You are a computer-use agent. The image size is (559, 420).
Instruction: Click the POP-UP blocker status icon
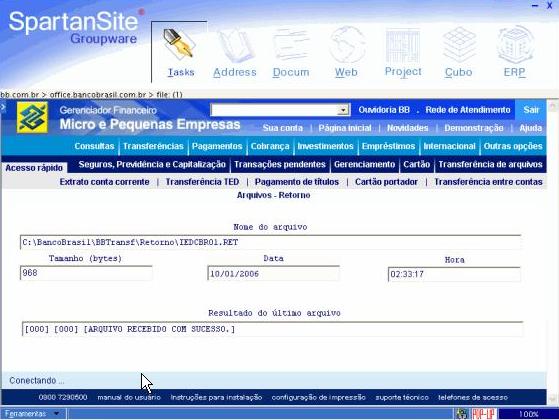[483, 414]
